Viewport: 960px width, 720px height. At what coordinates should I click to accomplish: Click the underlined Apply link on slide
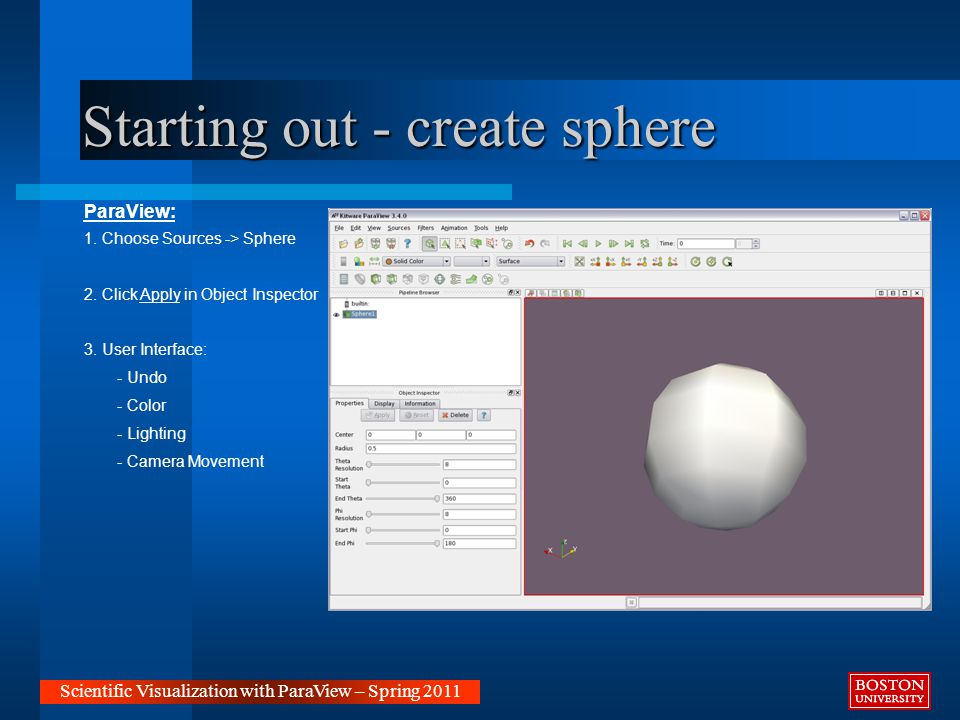tap(160, 294)
